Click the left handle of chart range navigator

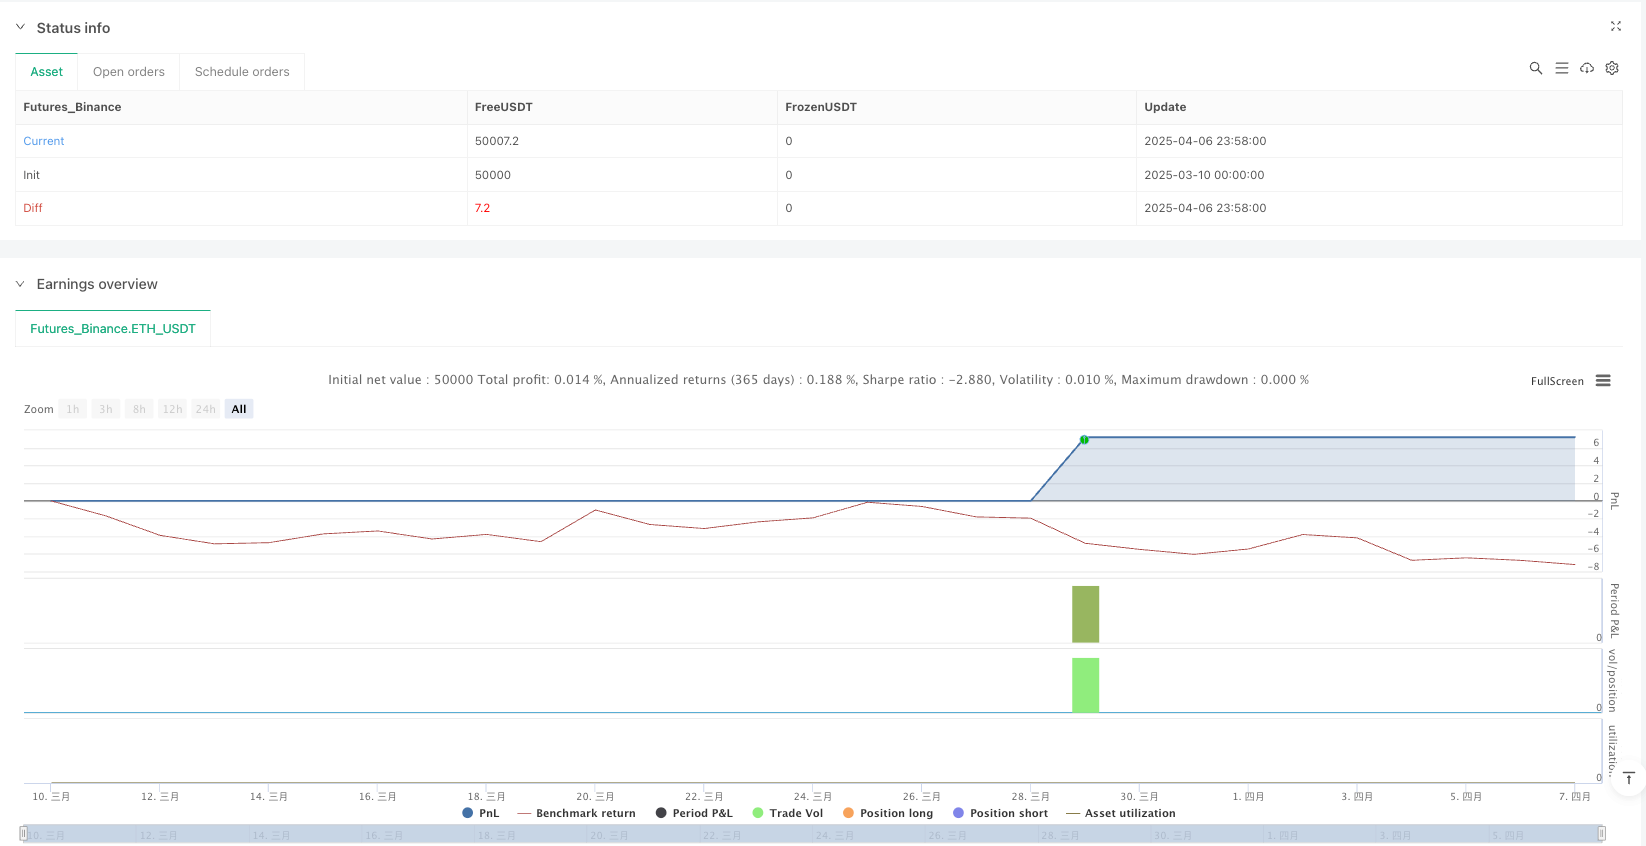[24, 833]
